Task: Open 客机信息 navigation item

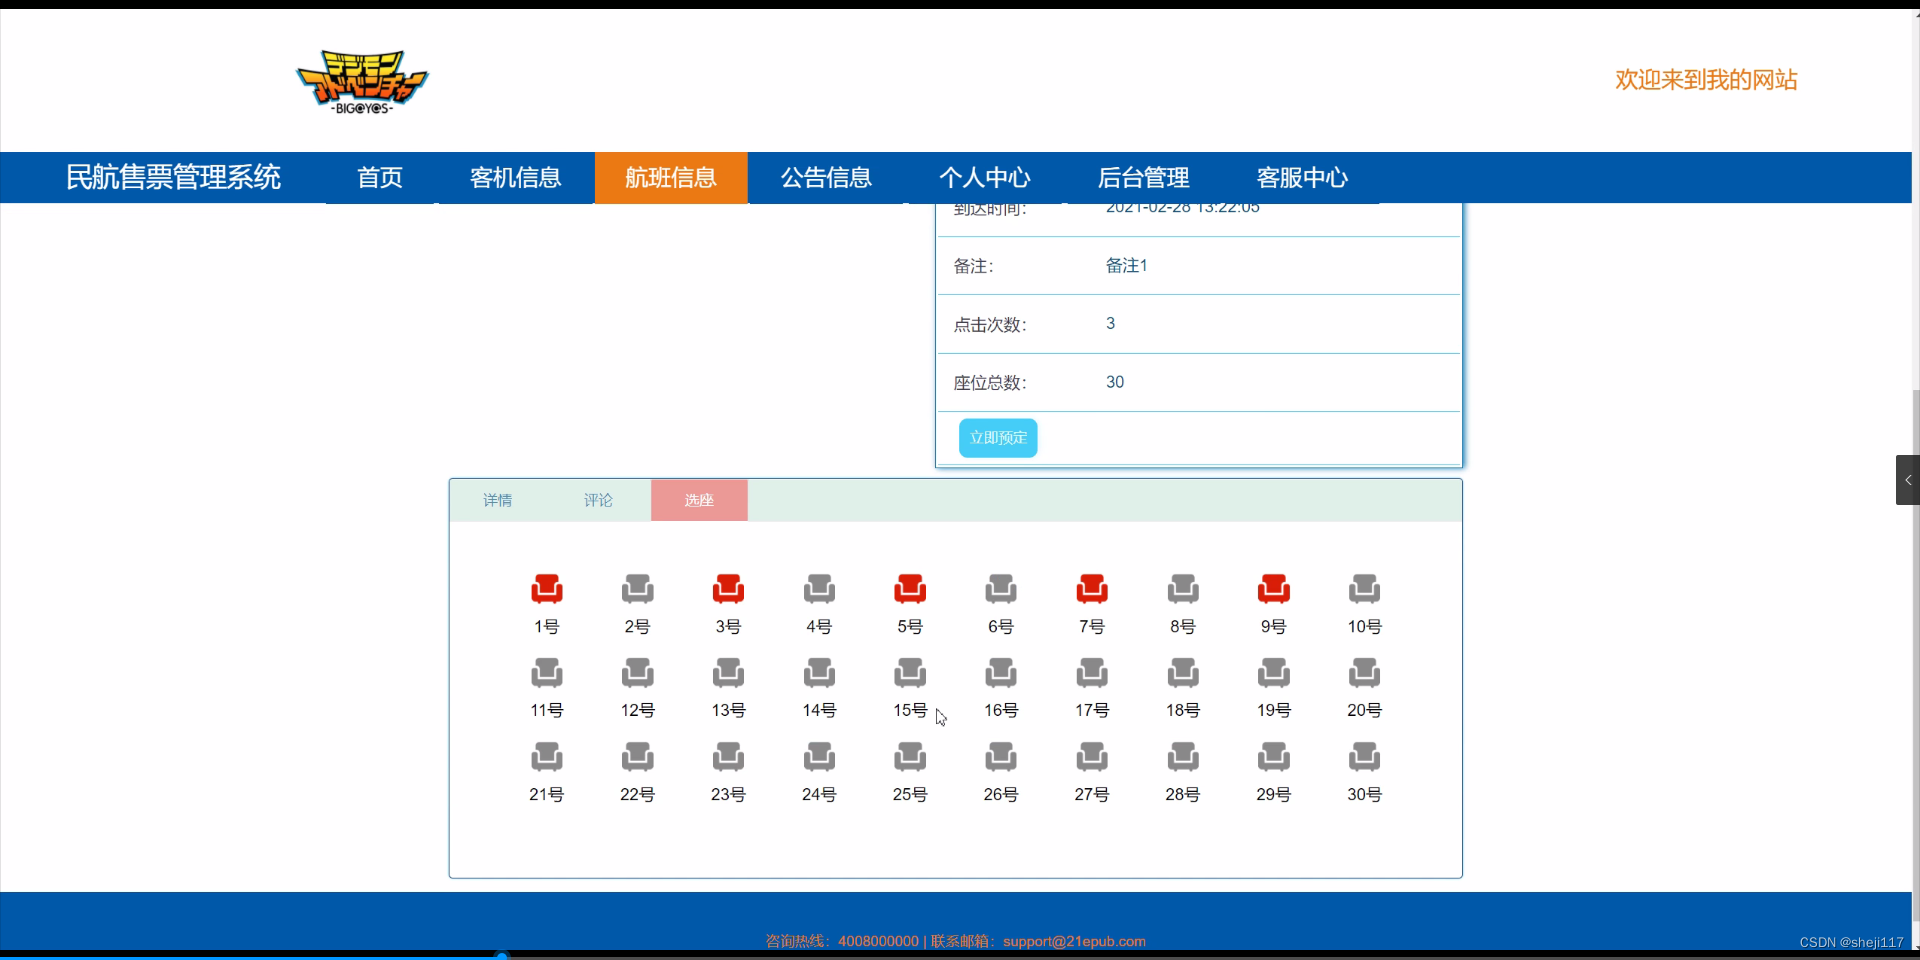Action: click(516, 178)
